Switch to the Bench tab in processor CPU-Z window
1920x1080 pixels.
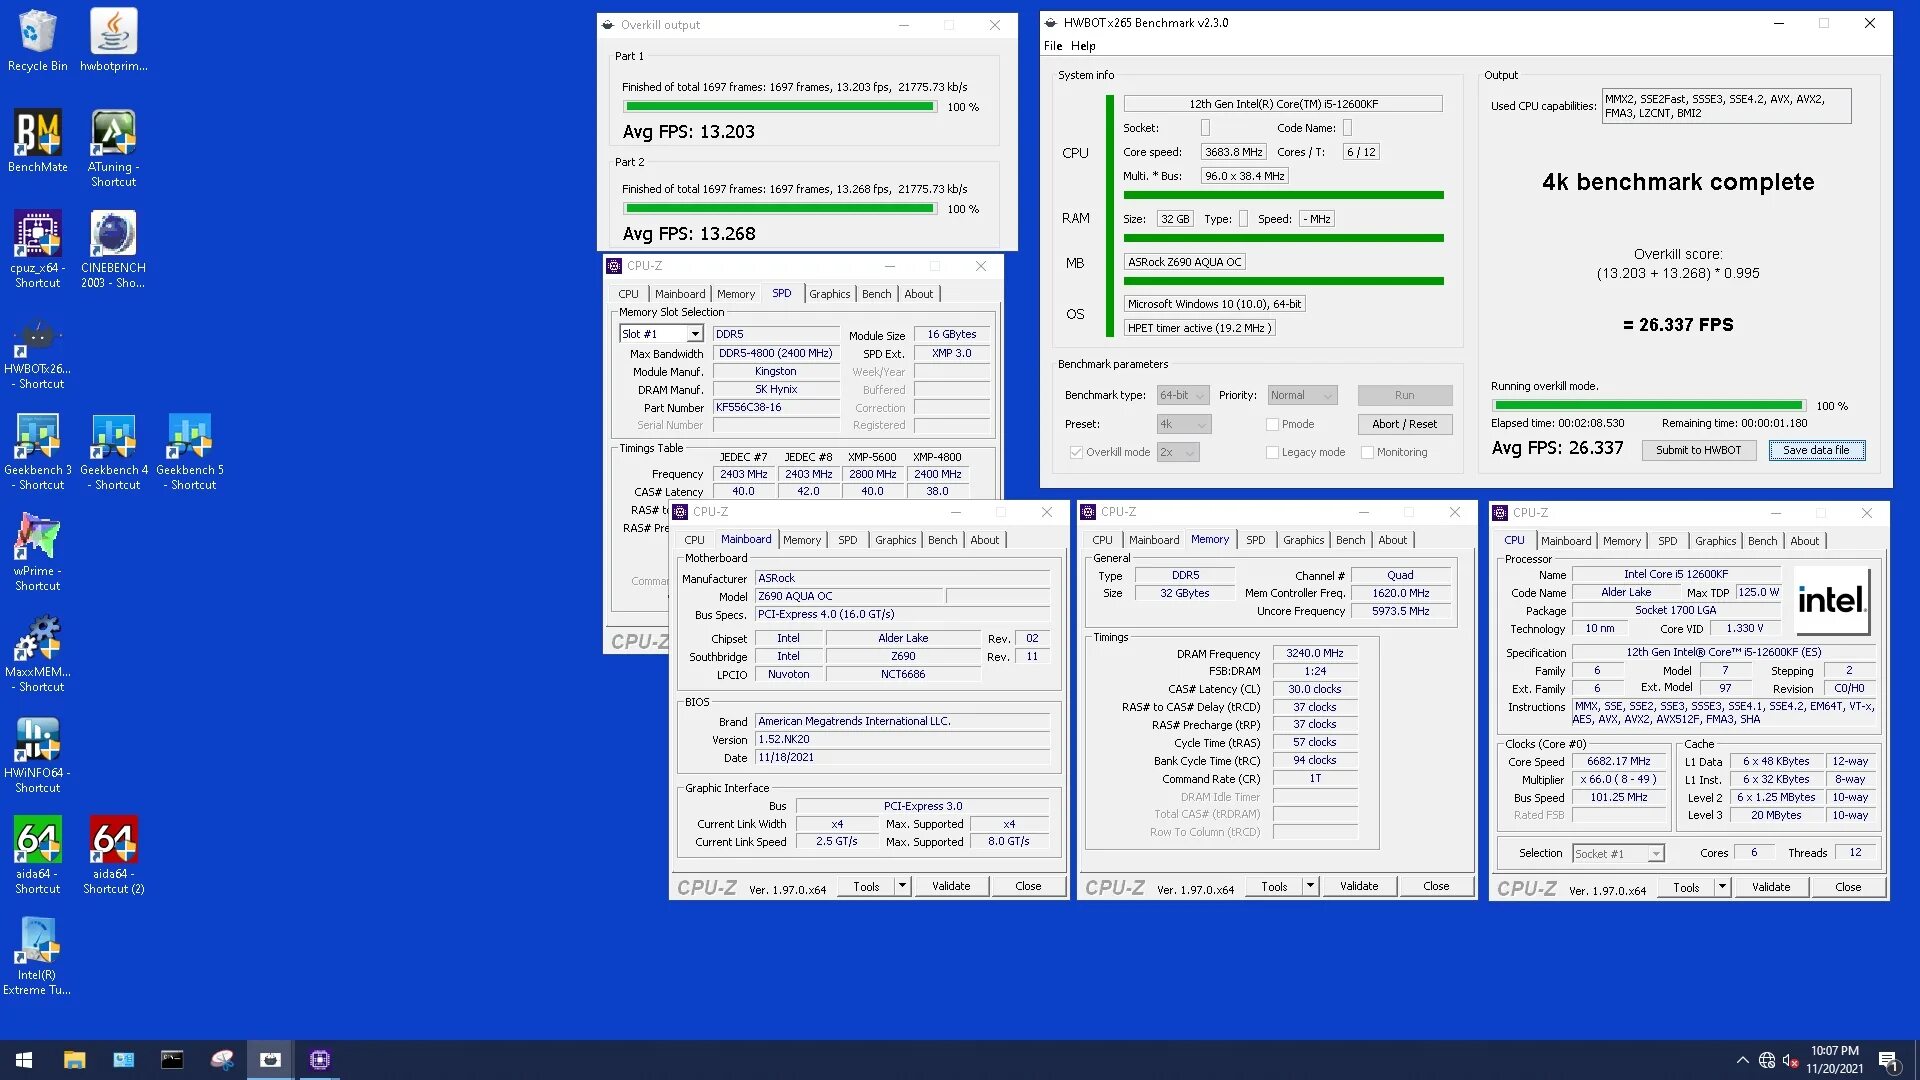click(x=1762, y=541)
